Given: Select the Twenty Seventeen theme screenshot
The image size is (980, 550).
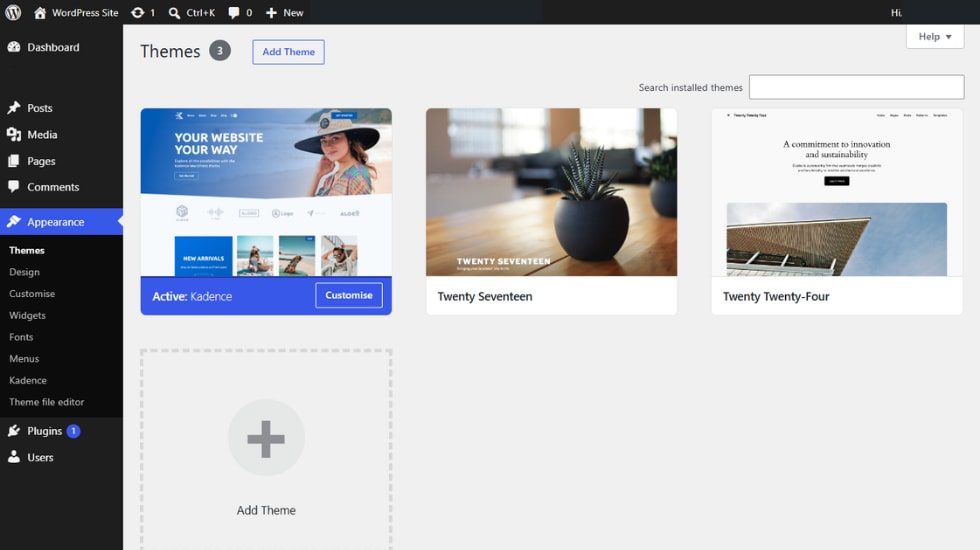Looking at the screenshot, I should coord(551,192).
